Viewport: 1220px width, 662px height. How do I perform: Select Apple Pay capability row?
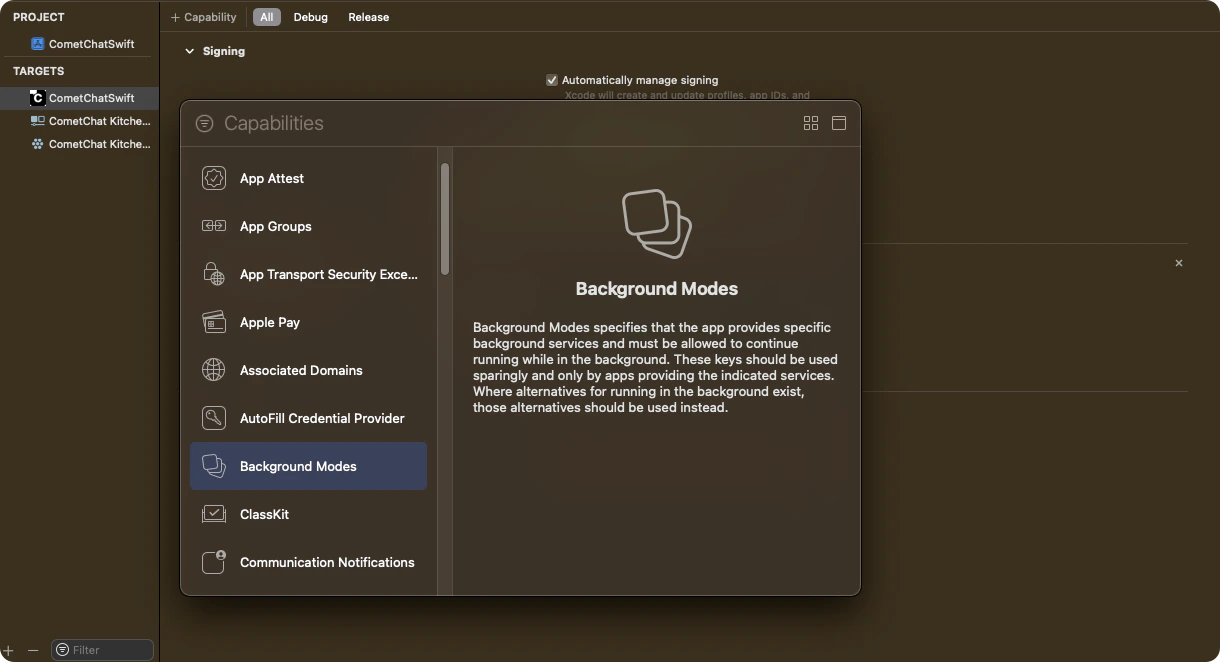[309, 322]
